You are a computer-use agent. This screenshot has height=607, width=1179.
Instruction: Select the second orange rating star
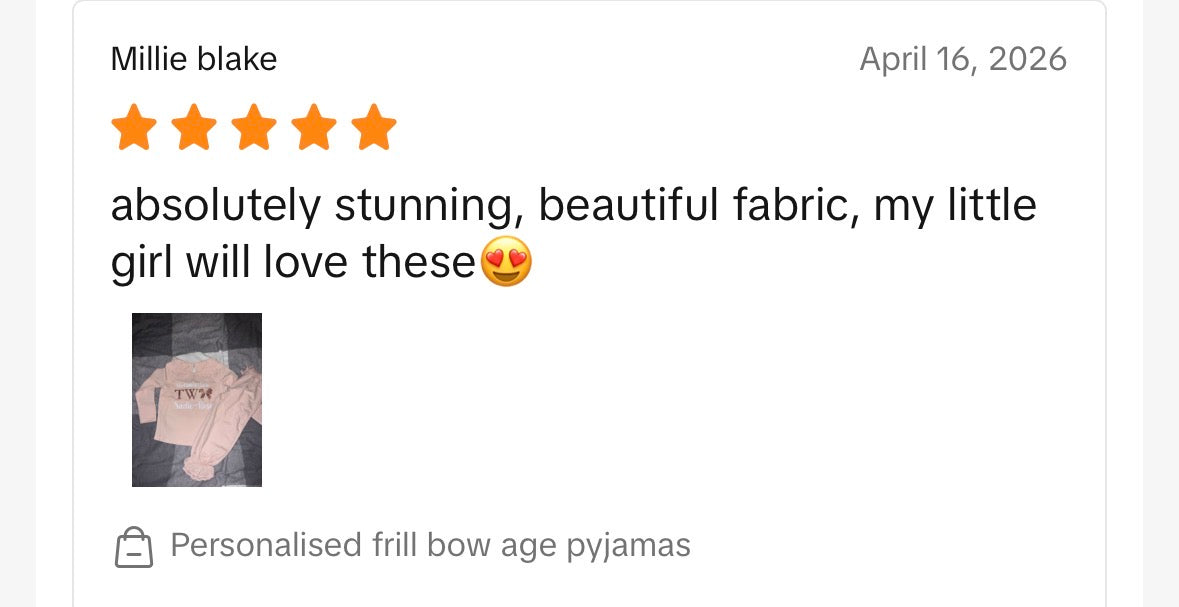pos(193,128)
